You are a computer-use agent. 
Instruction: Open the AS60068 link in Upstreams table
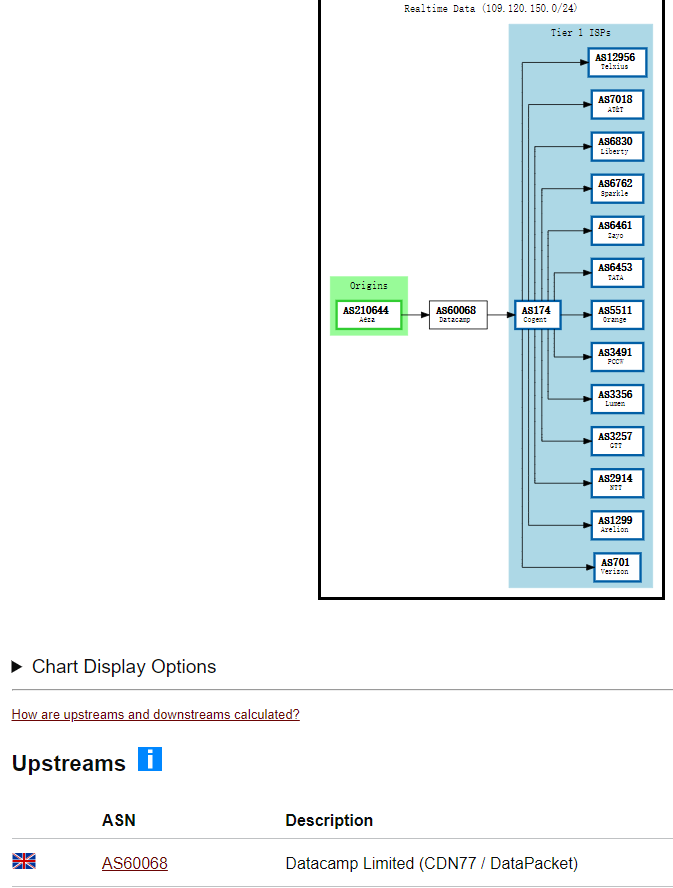135,863
